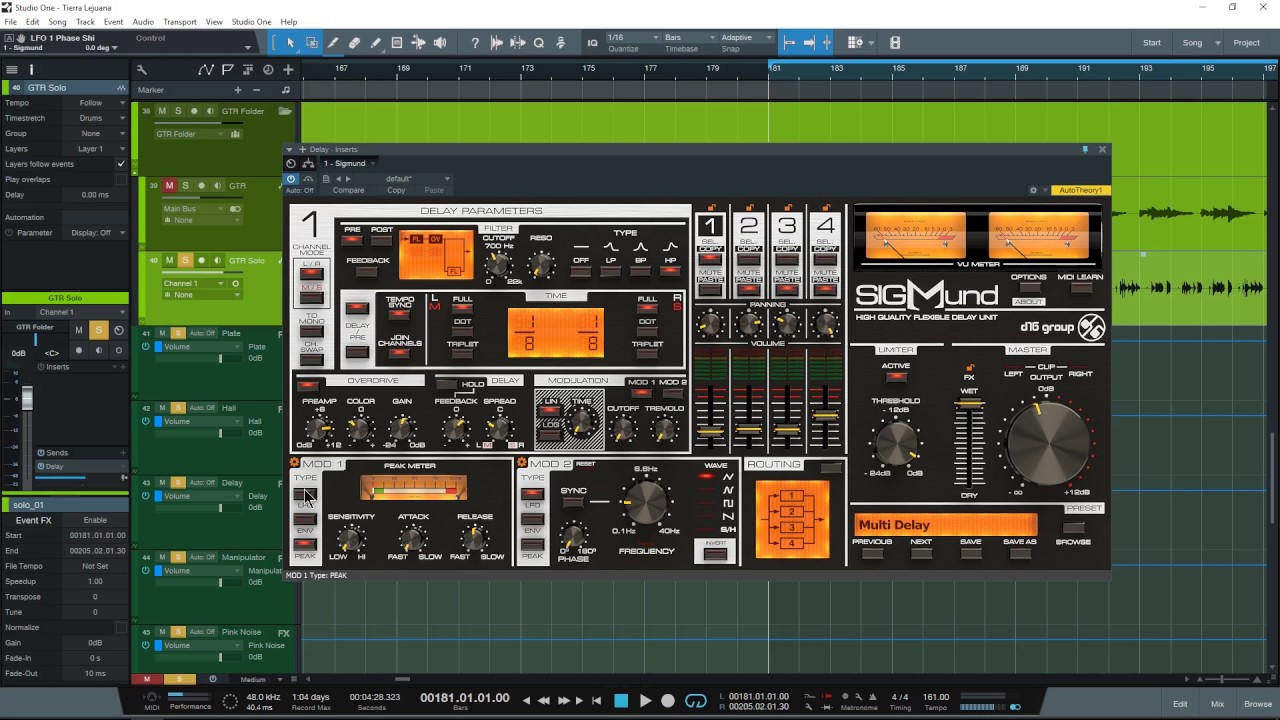Click the Multi Delay preset name display
Screen dimensions: 1280x720
(x=945, y=525)
